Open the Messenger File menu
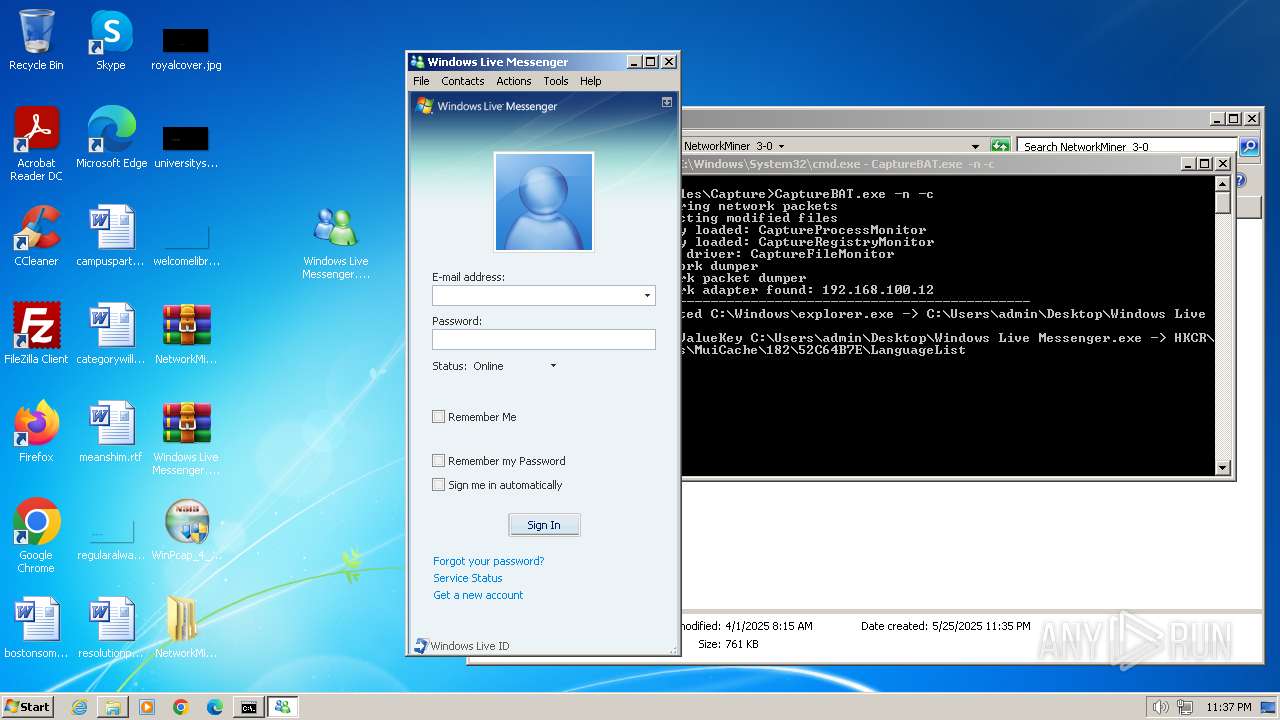Screen dimensions: 1280x720 click(421, 81)
